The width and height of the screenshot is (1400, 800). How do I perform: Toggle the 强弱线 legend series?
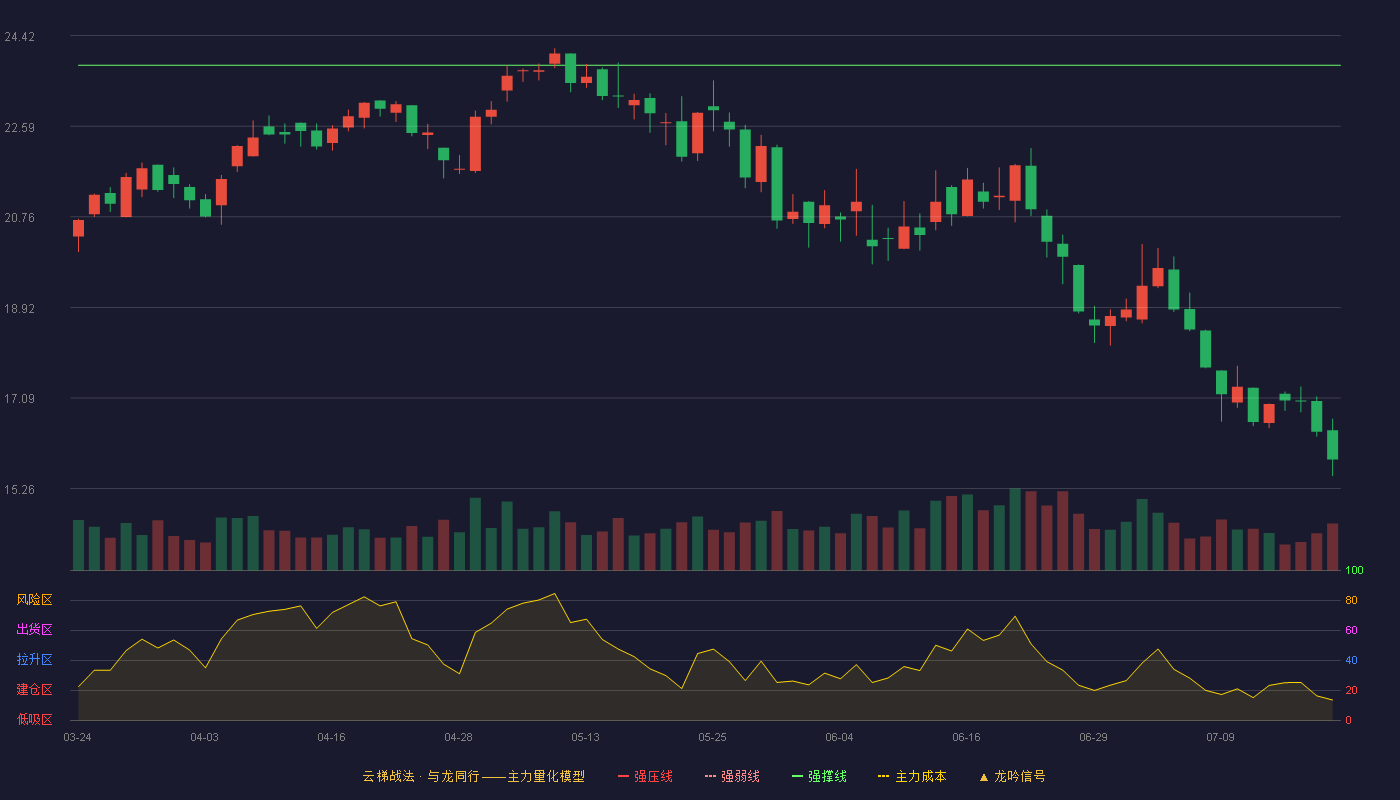tap(732, 776)
